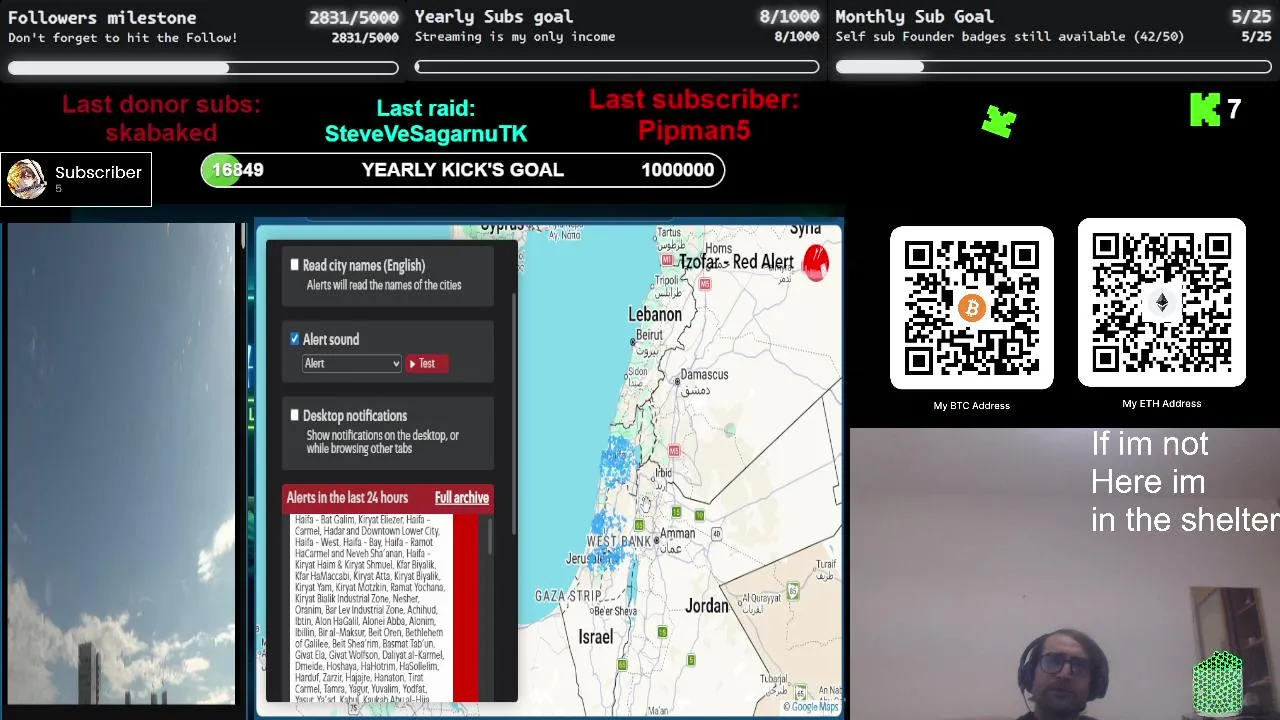This screenshot has height=720, width=1280.
Task: Click the Jordan country label on map
Action: coord(707,606)
